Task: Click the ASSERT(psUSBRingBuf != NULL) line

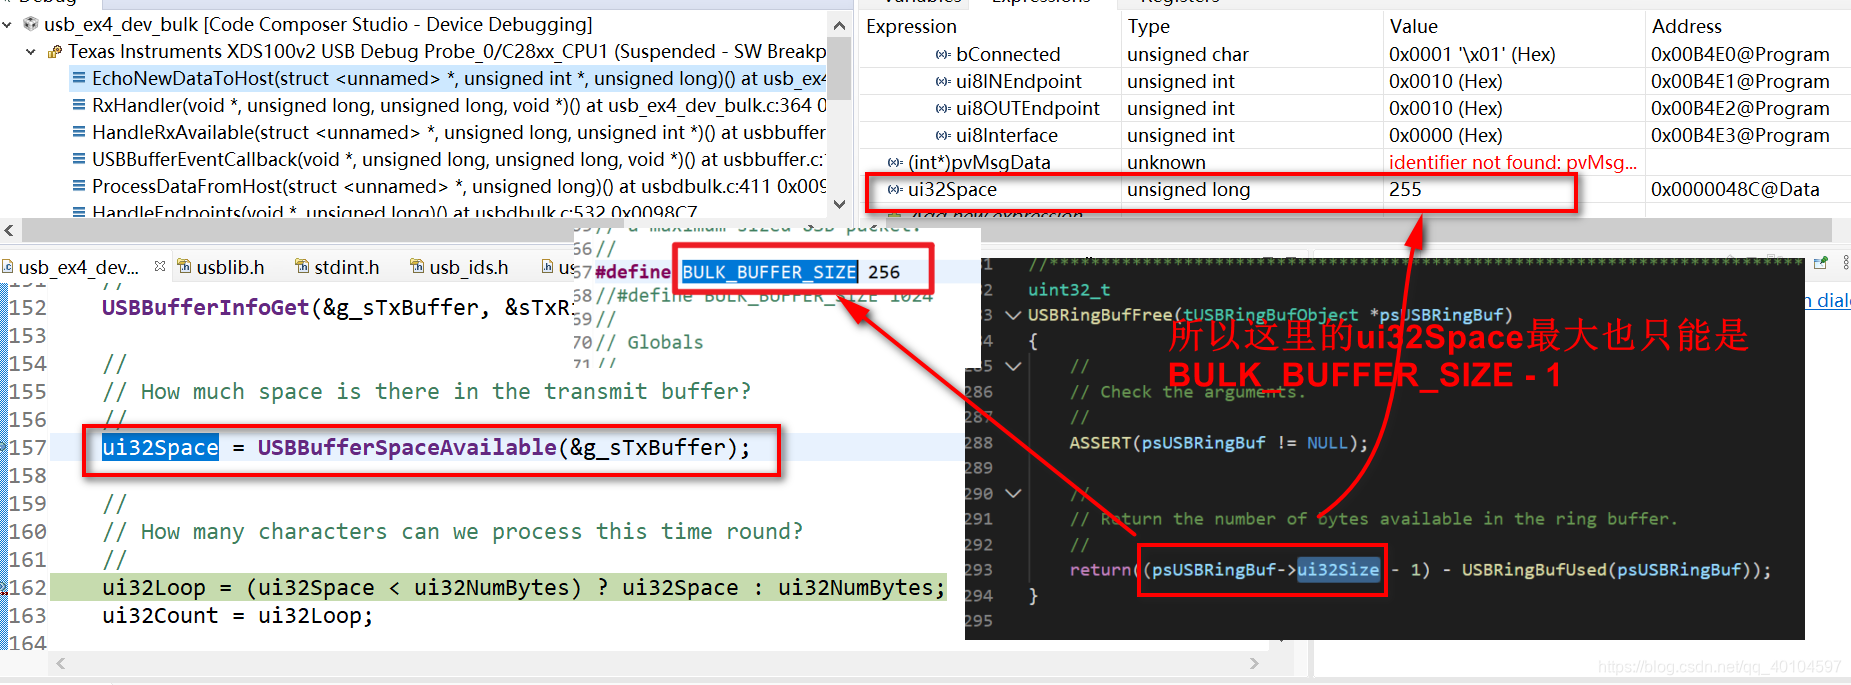Action: pyautogui.click(x=1219, y=442)
